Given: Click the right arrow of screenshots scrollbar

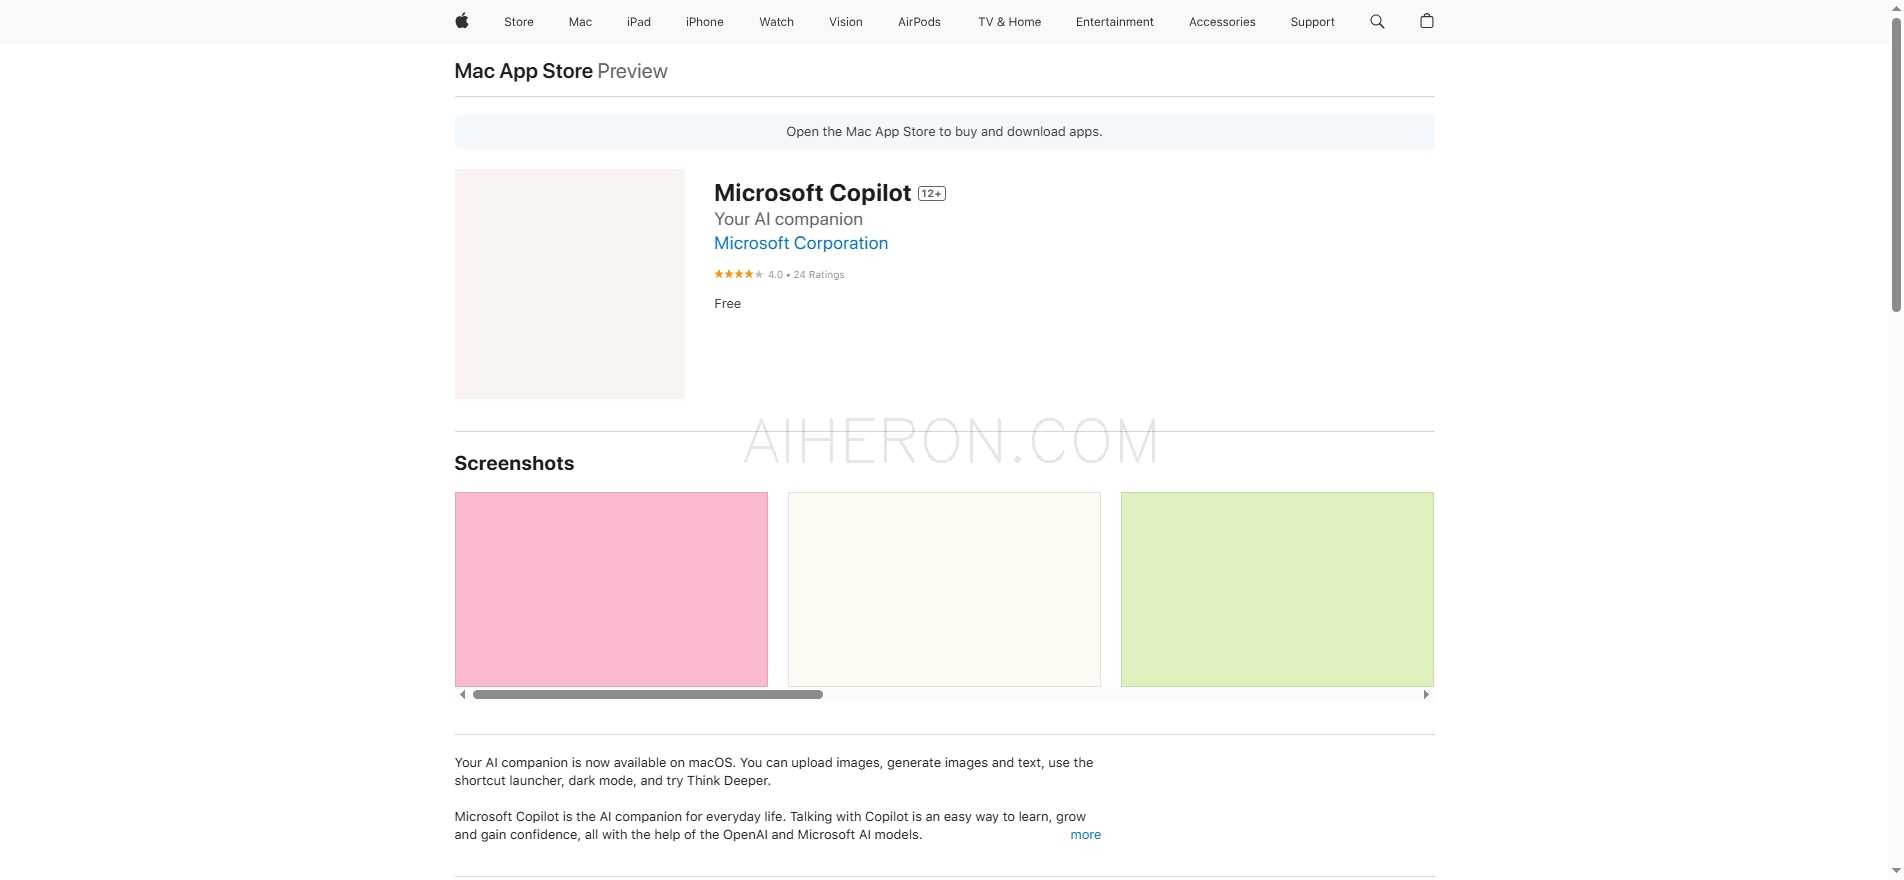Looking at the screenshot, I should point(1426,694).
